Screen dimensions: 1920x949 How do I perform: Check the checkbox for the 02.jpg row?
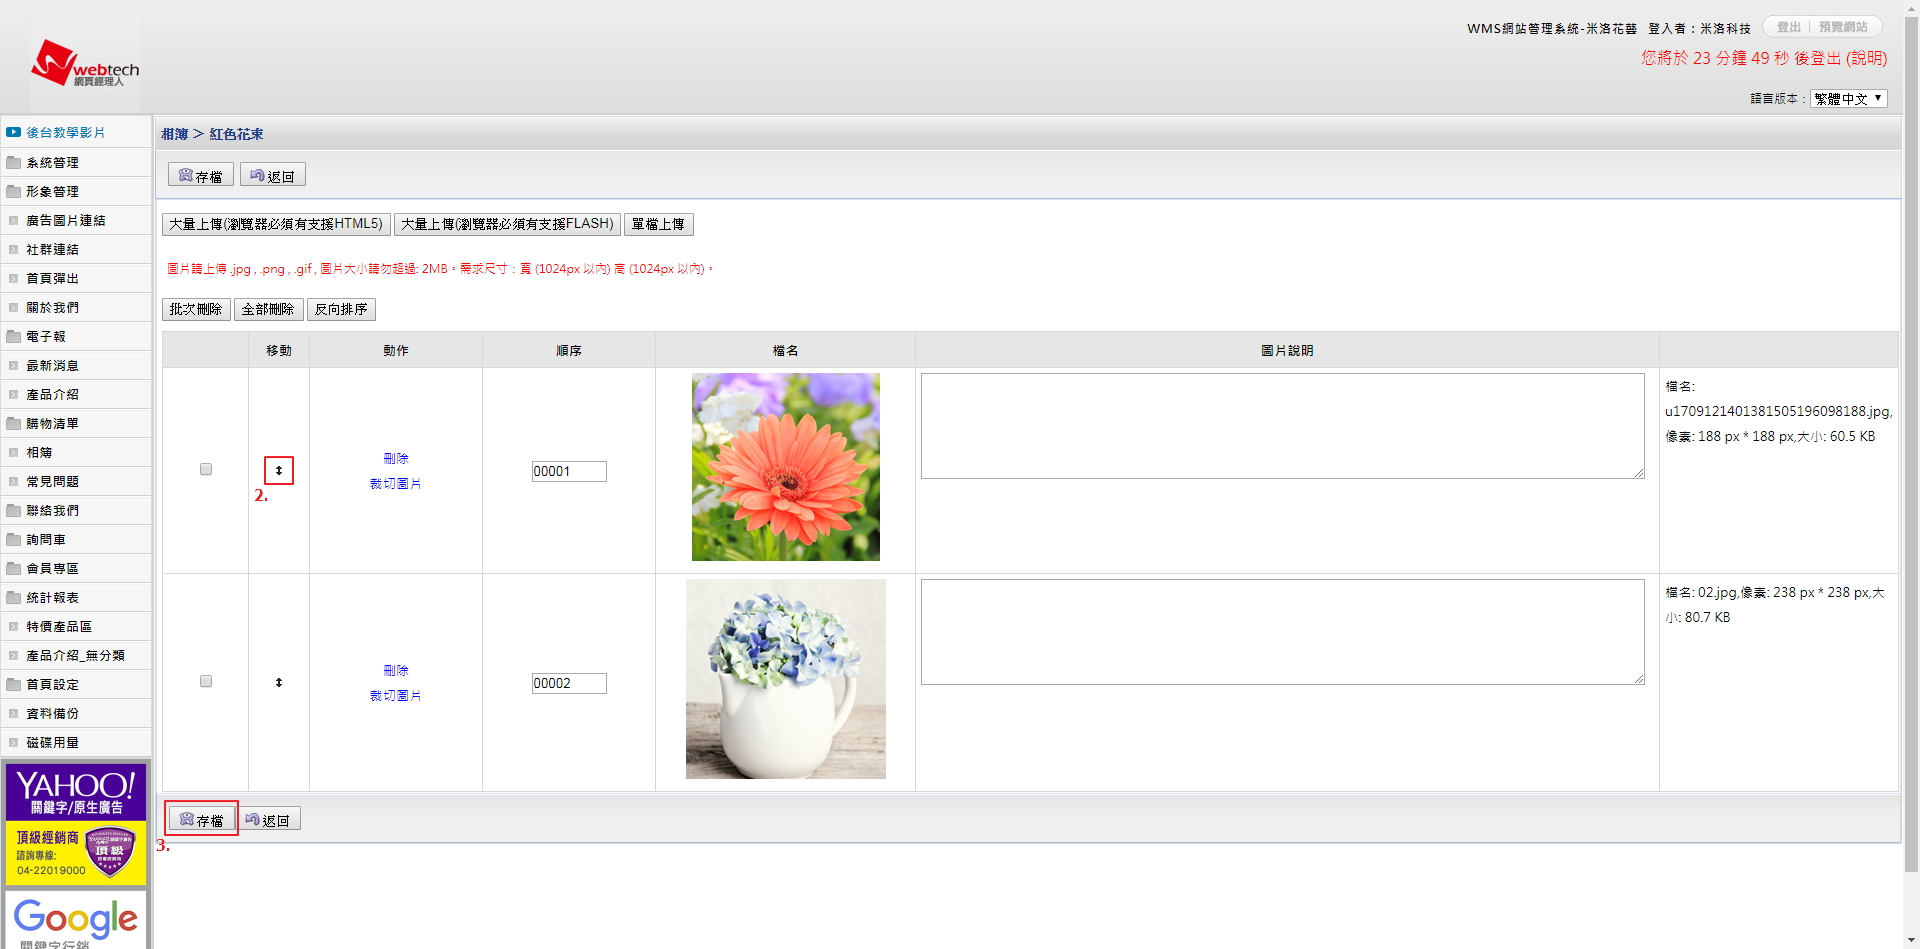[206, 681]
